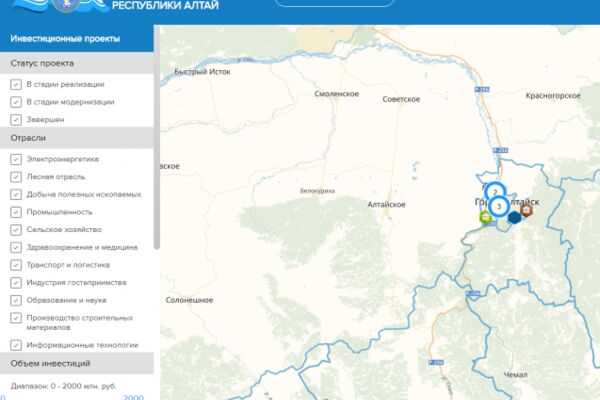
Task: Click the "Алтайское" map label
Action: pyautogui.click(x=386, y=204)
